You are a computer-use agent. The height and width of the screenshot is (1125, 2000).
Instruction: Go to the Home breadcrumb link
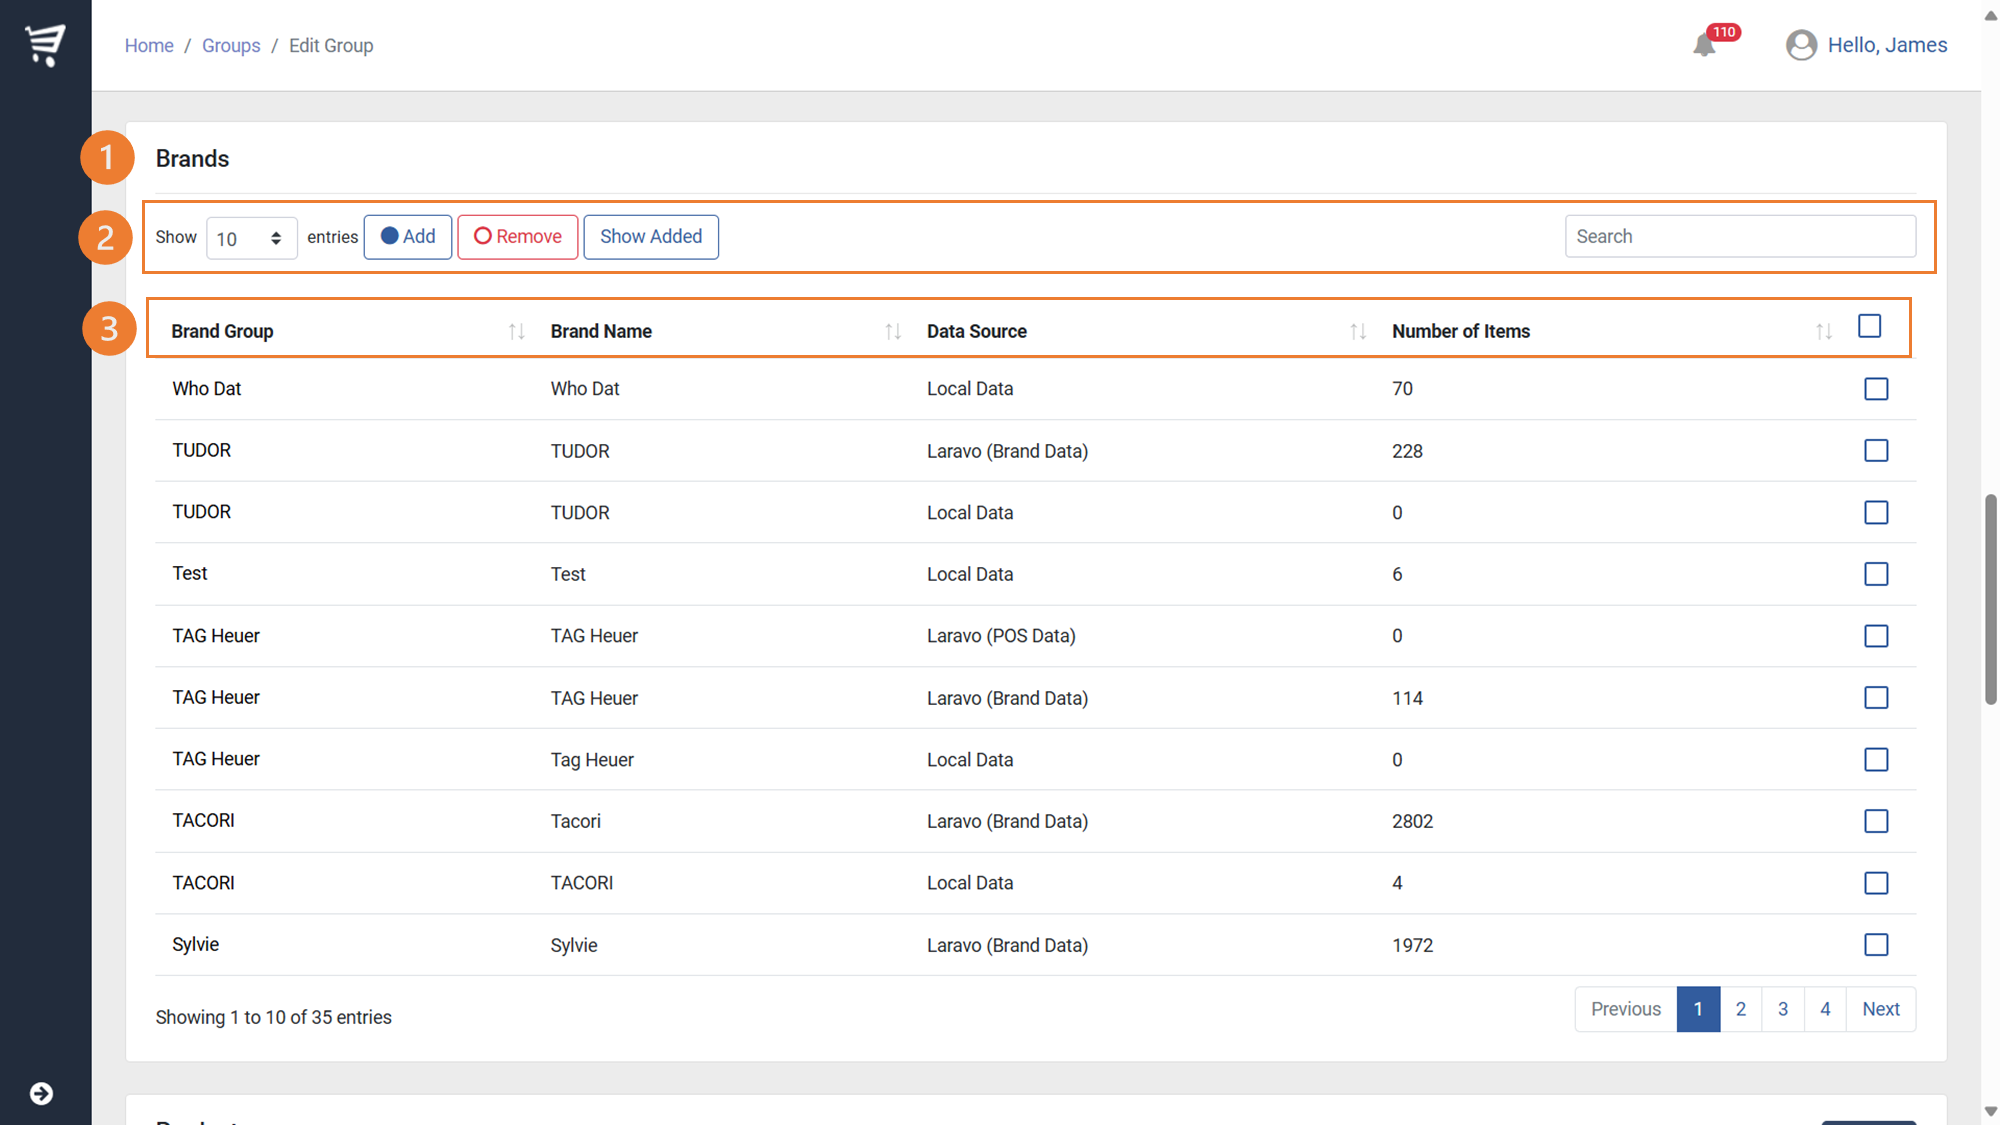[149, 46]
